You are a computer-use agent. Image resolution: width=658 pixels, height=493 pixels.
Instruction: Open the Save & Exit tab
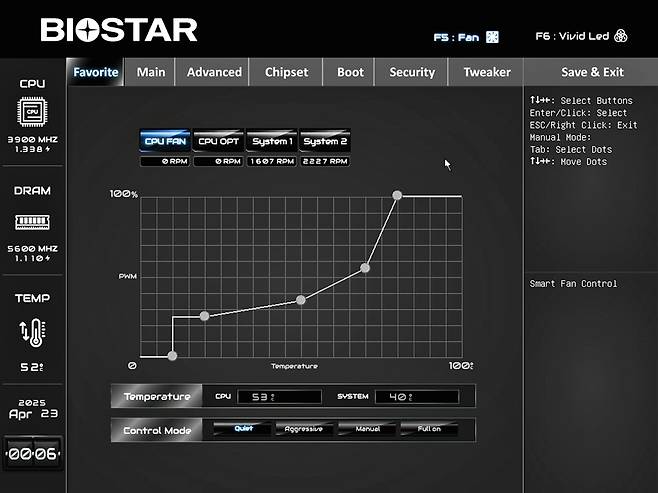click(x=592, y=72)
